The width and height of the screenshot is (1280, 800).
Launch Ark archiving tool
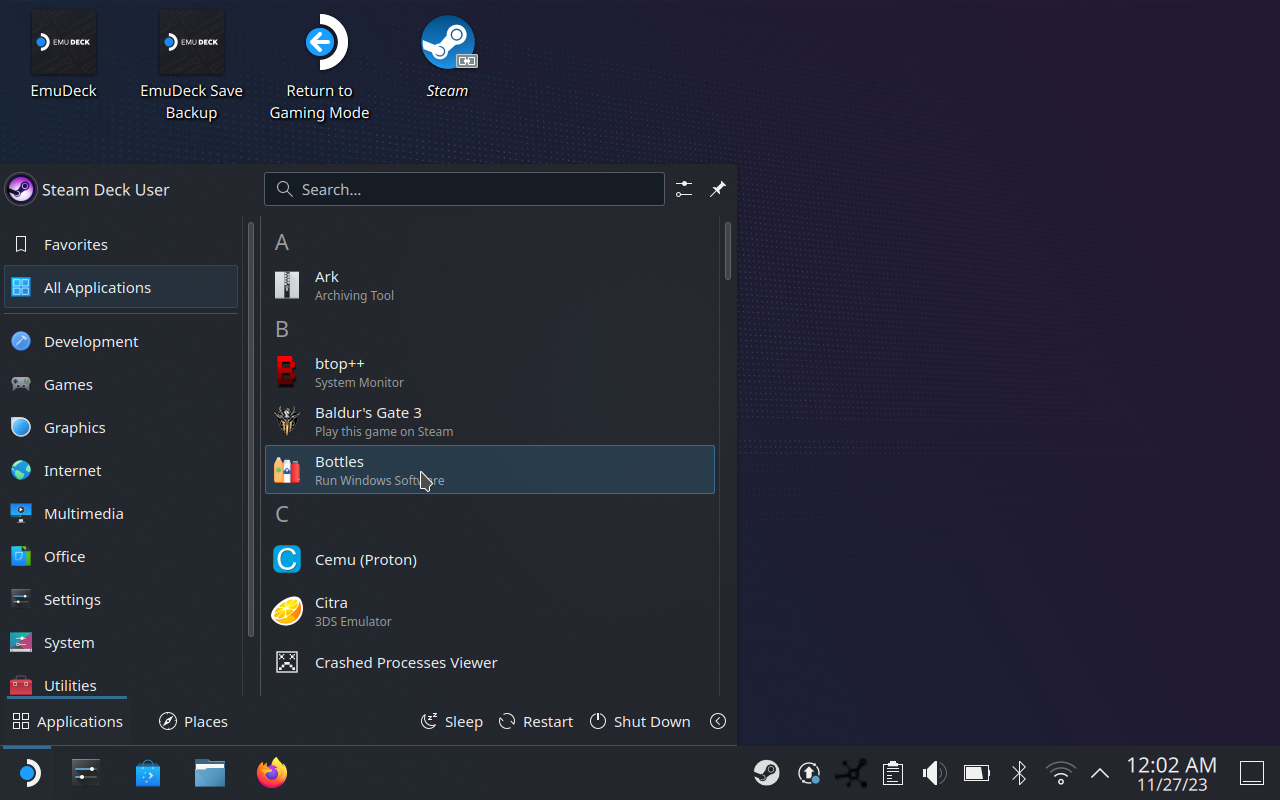click(x=490, y=285)
